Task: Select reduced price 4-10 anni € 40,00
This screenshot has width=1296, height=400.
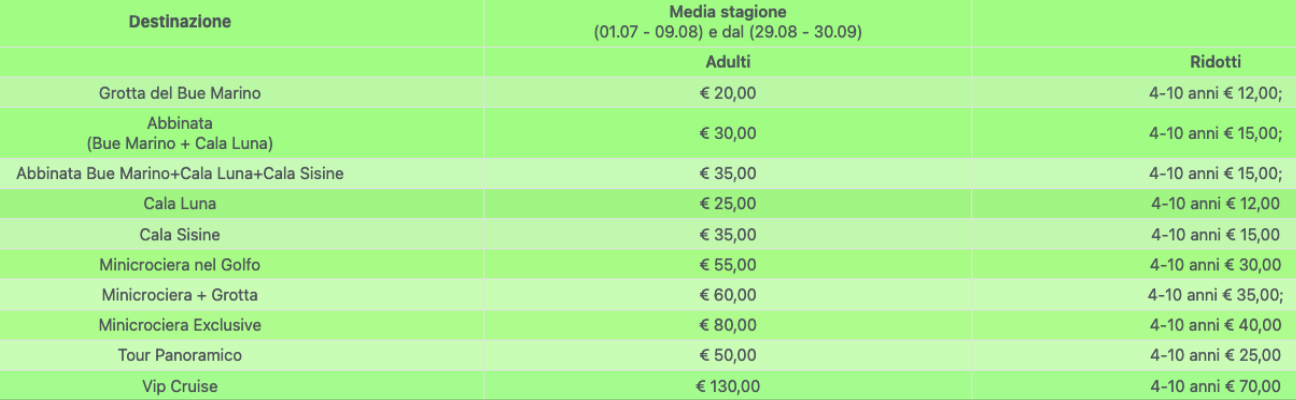Action: click(x=1215, y=325)
